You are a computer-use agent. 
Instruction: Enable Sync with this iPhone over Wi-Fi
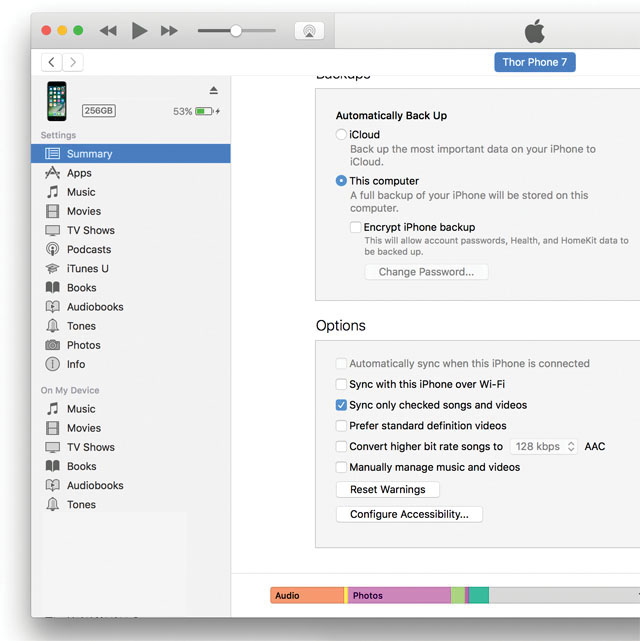[x=341, y=384]
